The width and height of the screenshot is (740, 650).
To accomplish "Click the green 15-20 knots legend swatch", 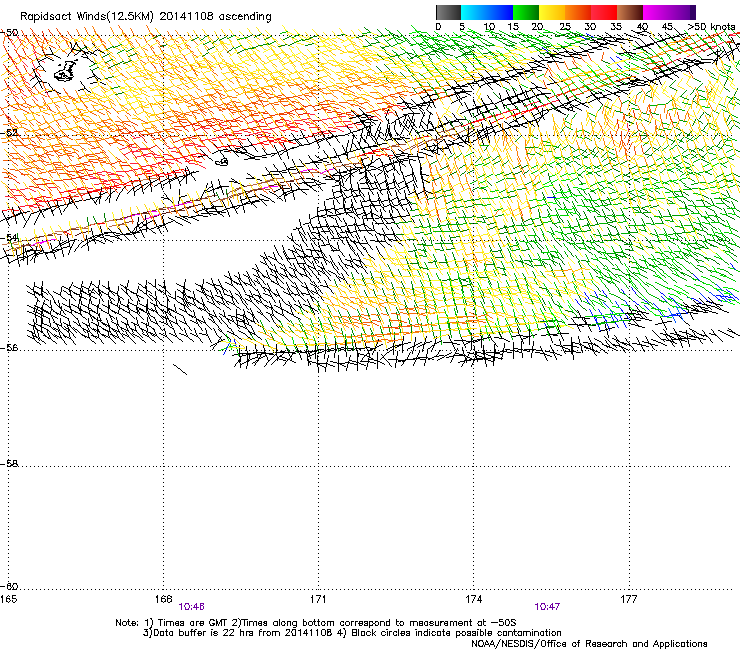I will coord(526,12).
